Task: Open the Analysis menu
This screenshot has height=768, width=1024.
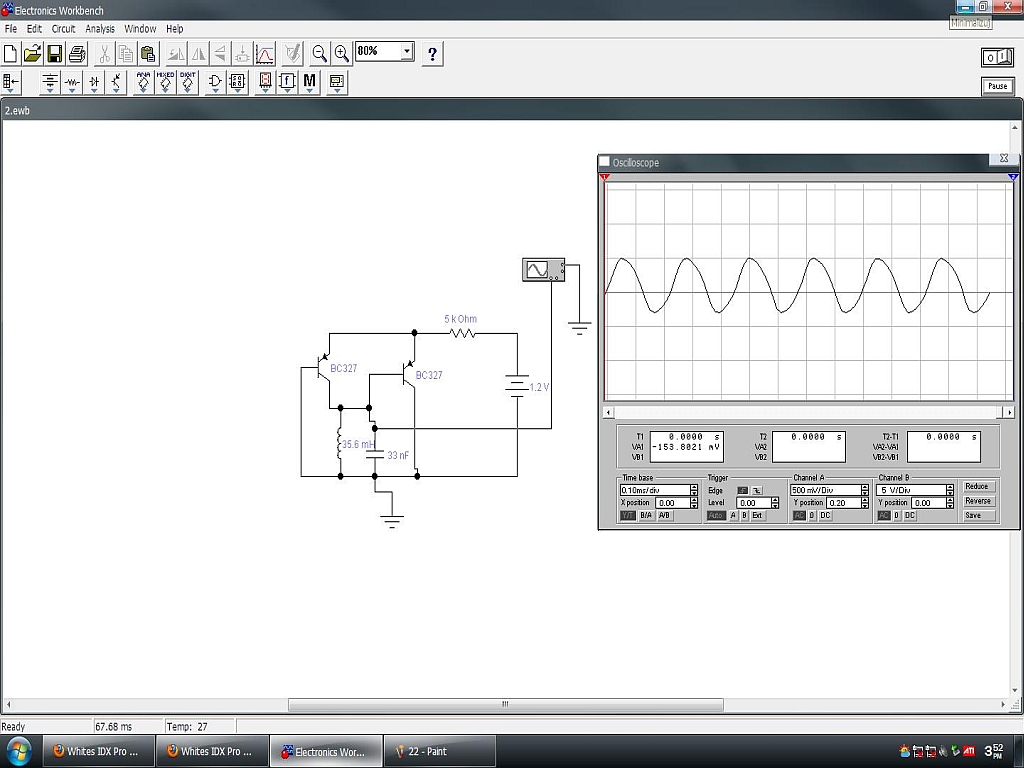Action: click(x=100, y=29)
